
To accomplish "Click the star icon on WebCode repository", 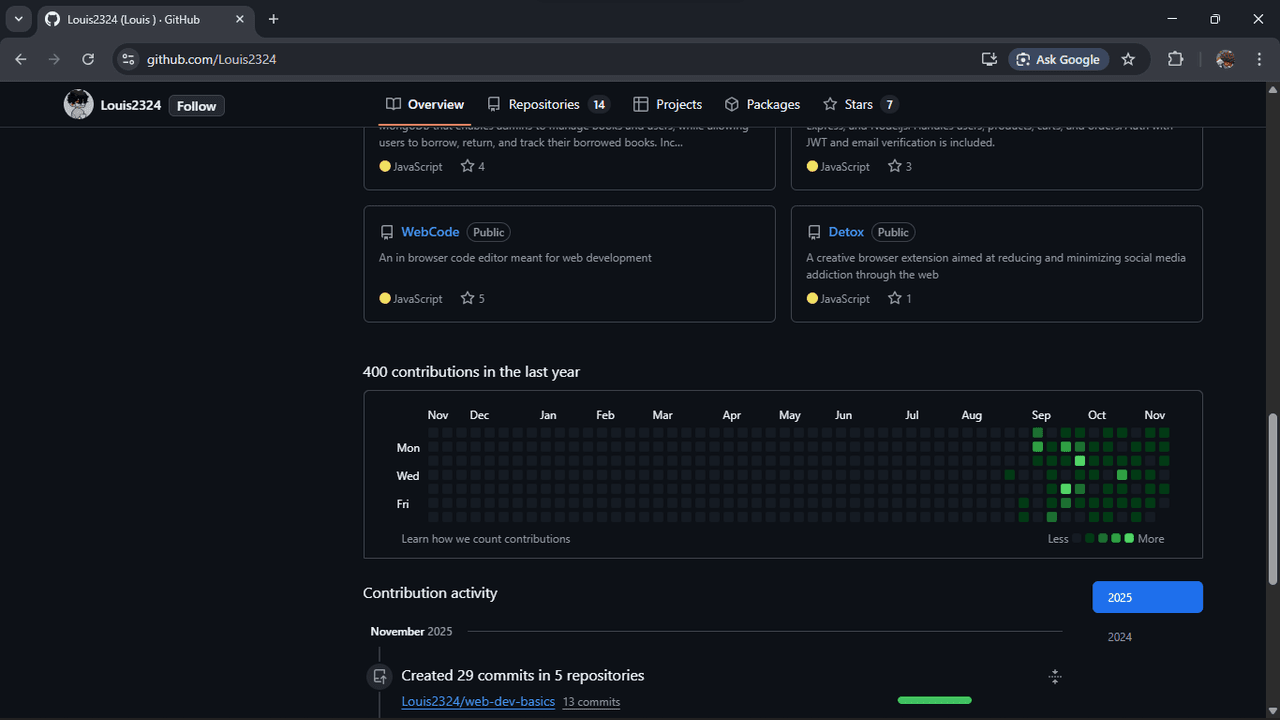I will pos(467,298).
